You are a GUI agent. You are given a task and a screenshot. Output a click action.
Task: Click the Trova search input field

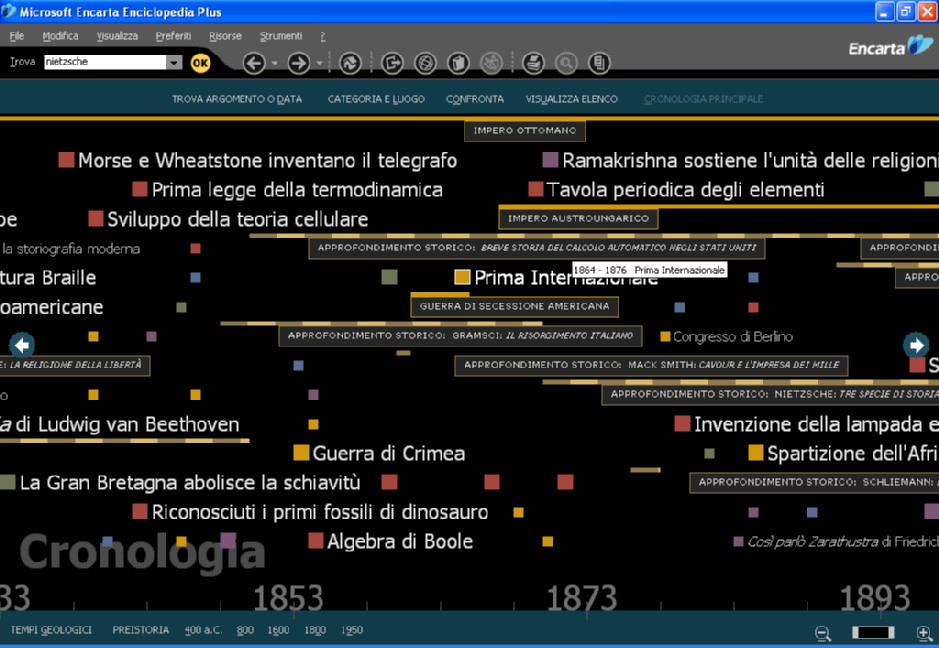[x=105, y=62]
